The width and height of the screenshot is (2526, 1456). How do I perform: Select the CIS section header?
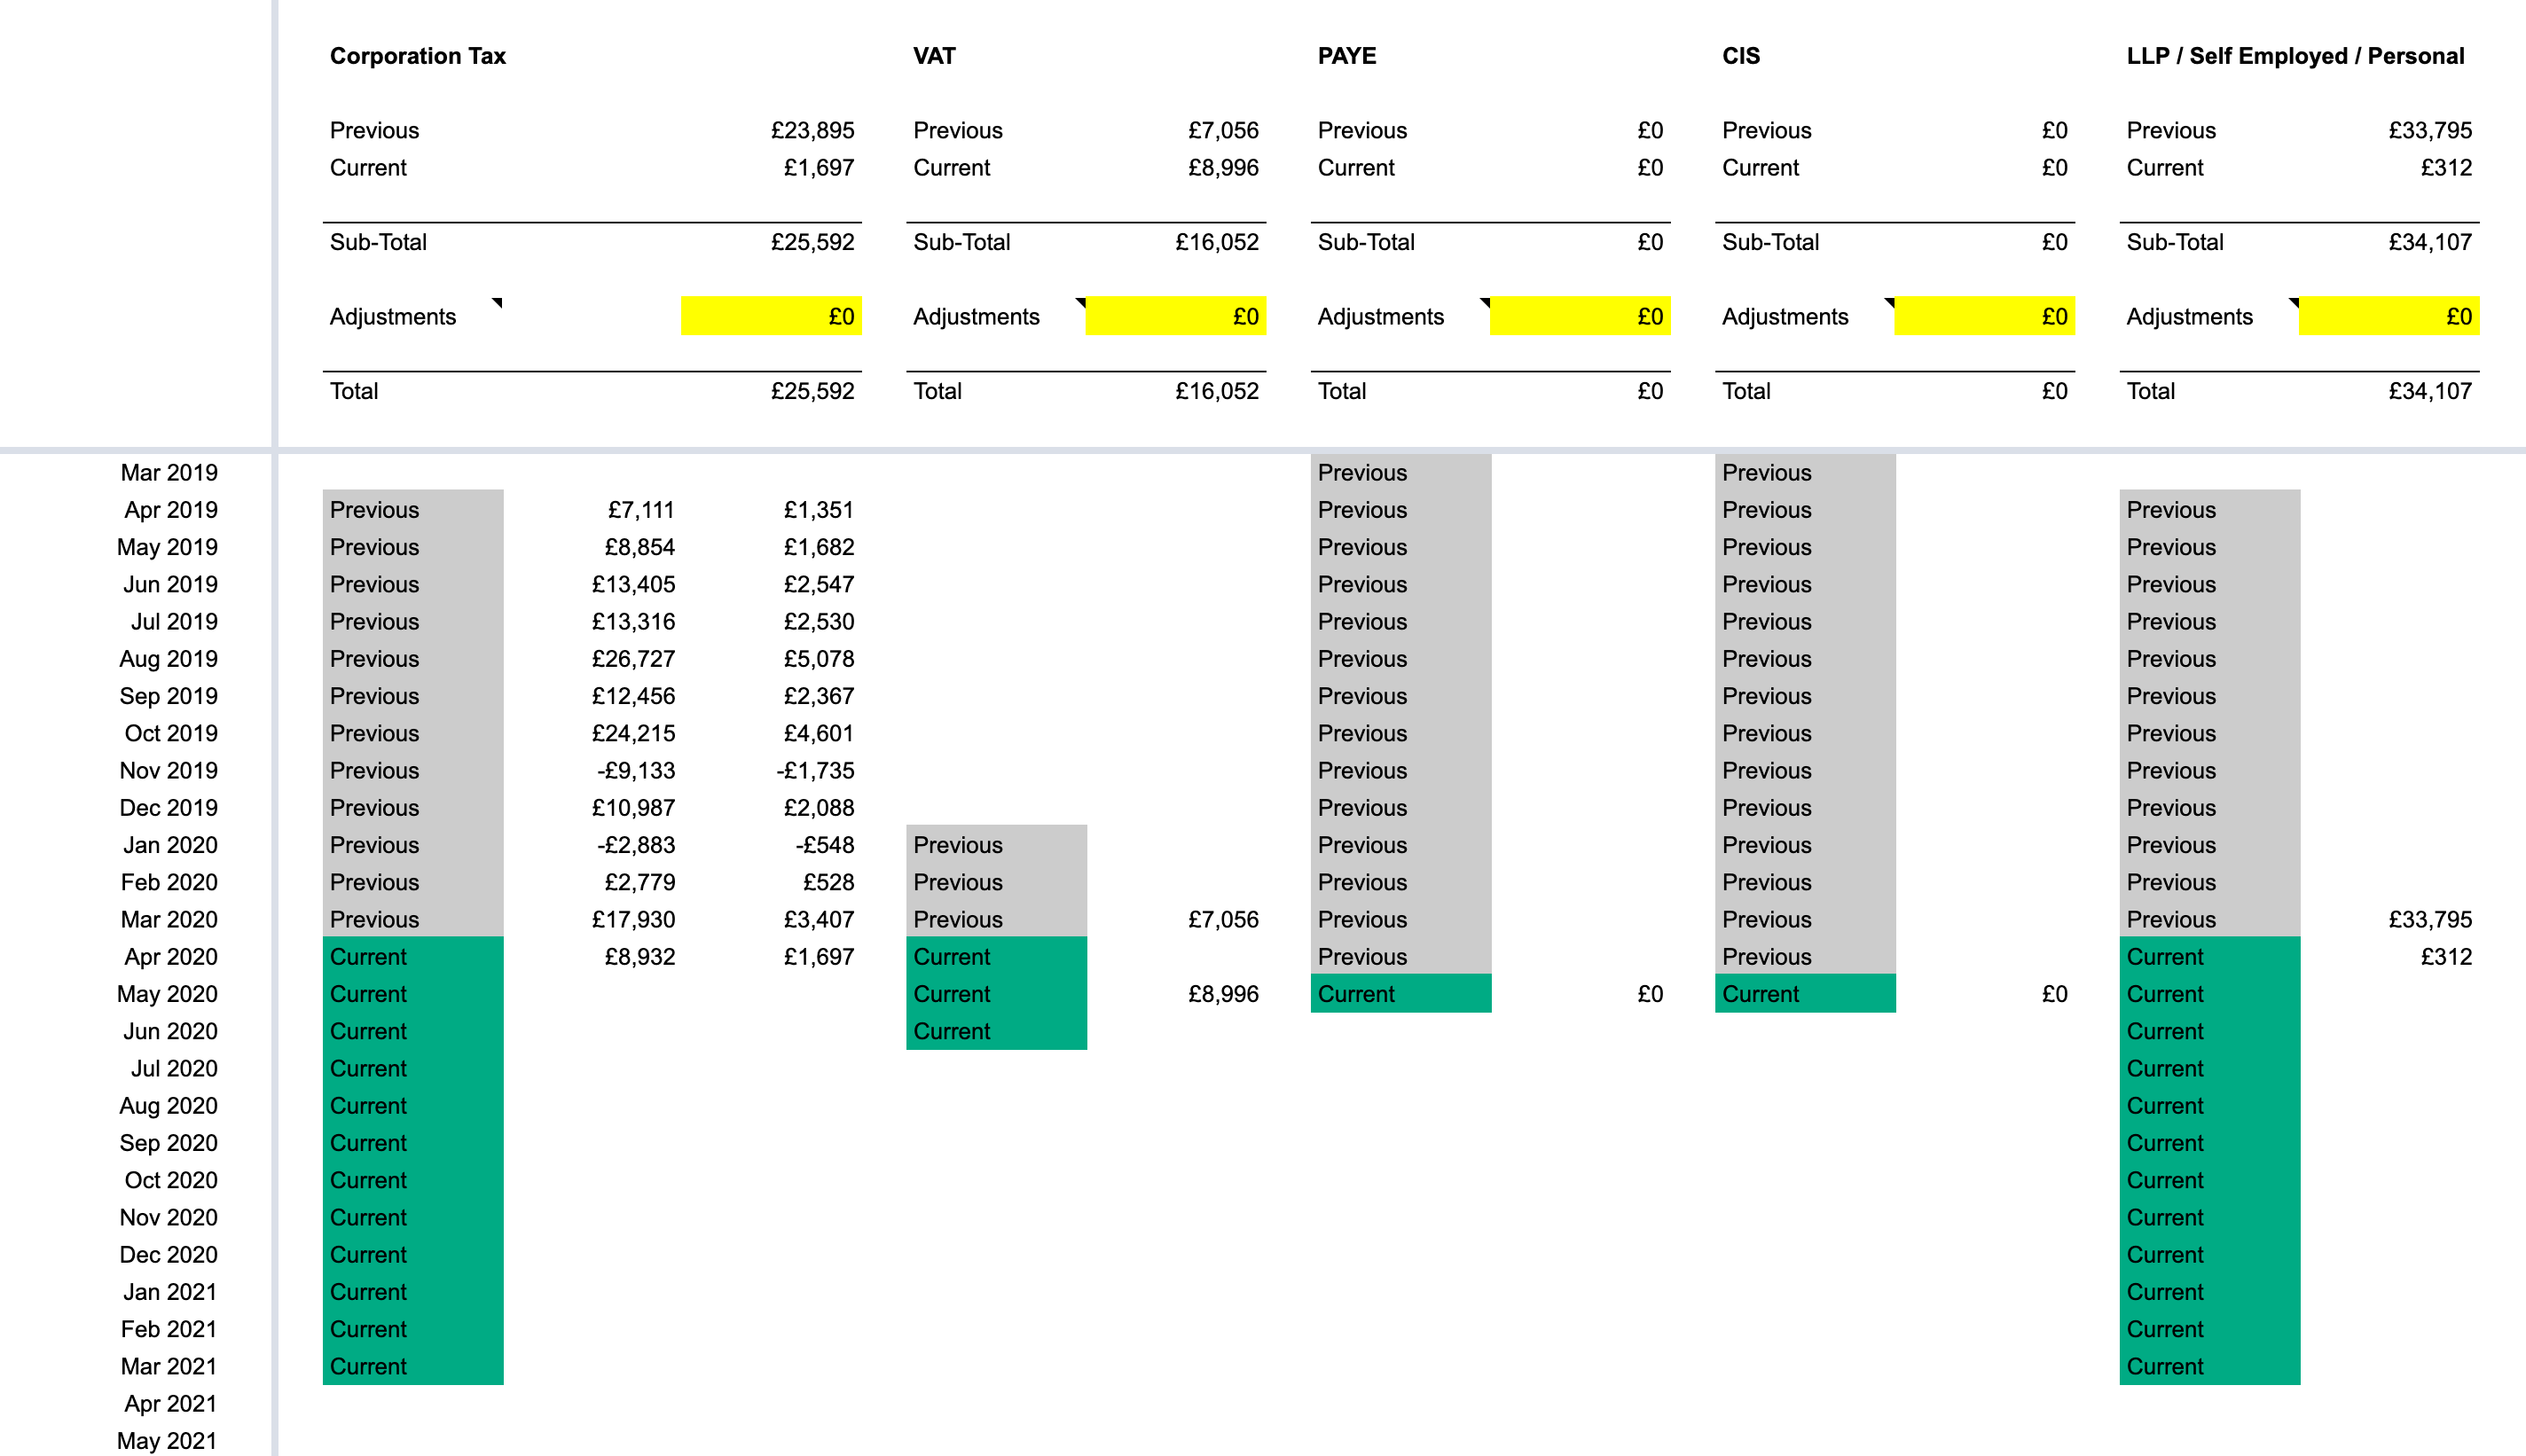1740,56
